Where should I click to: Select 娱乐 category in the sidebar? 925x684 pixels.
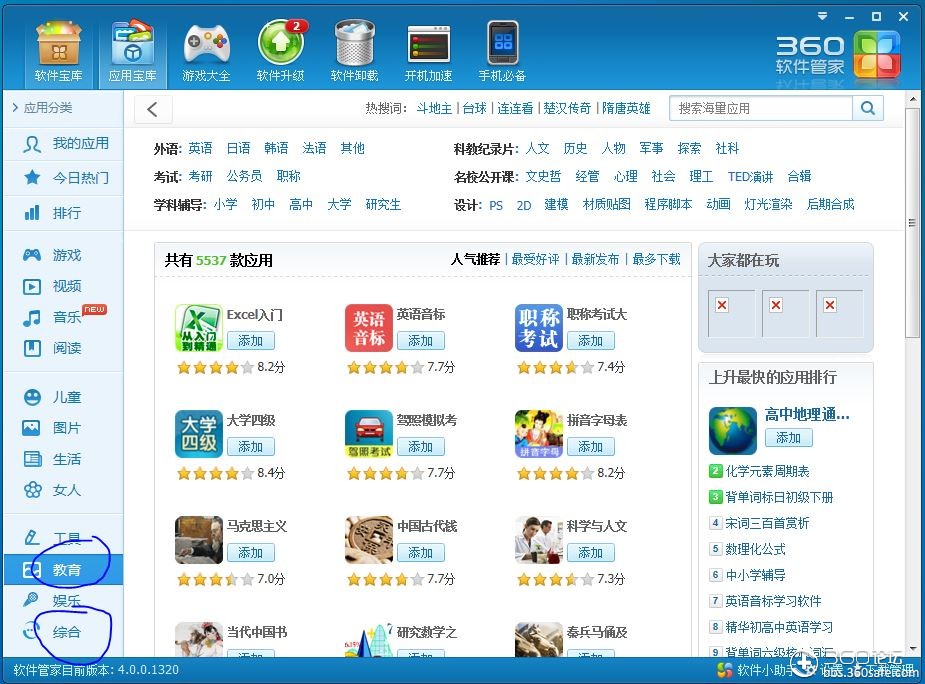coord(64,601)
